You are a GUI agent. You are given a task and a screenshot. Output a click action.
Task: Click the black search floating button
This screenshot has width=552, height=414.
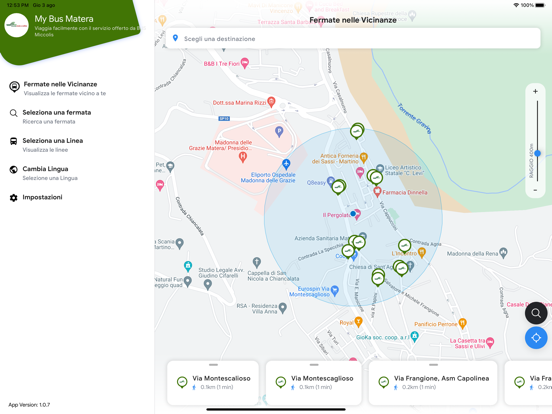[x=536, y=313]
